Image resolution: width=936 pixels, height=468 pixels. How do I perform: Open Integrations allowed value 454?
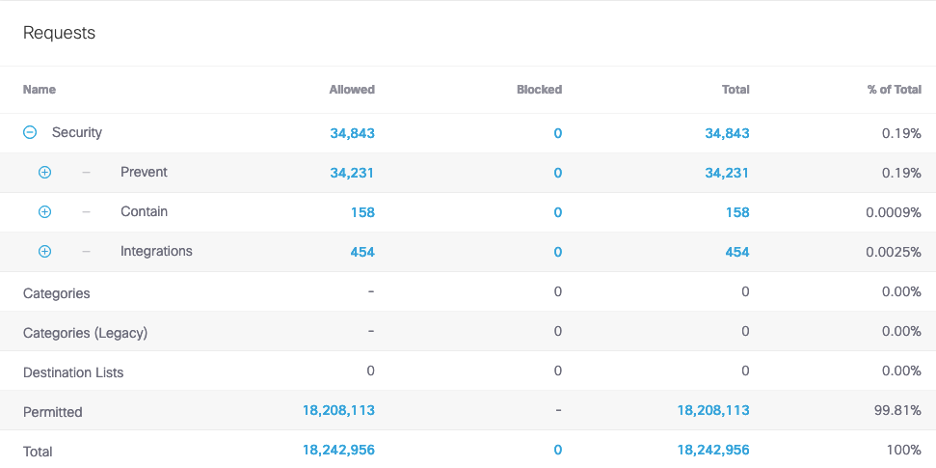362,252
